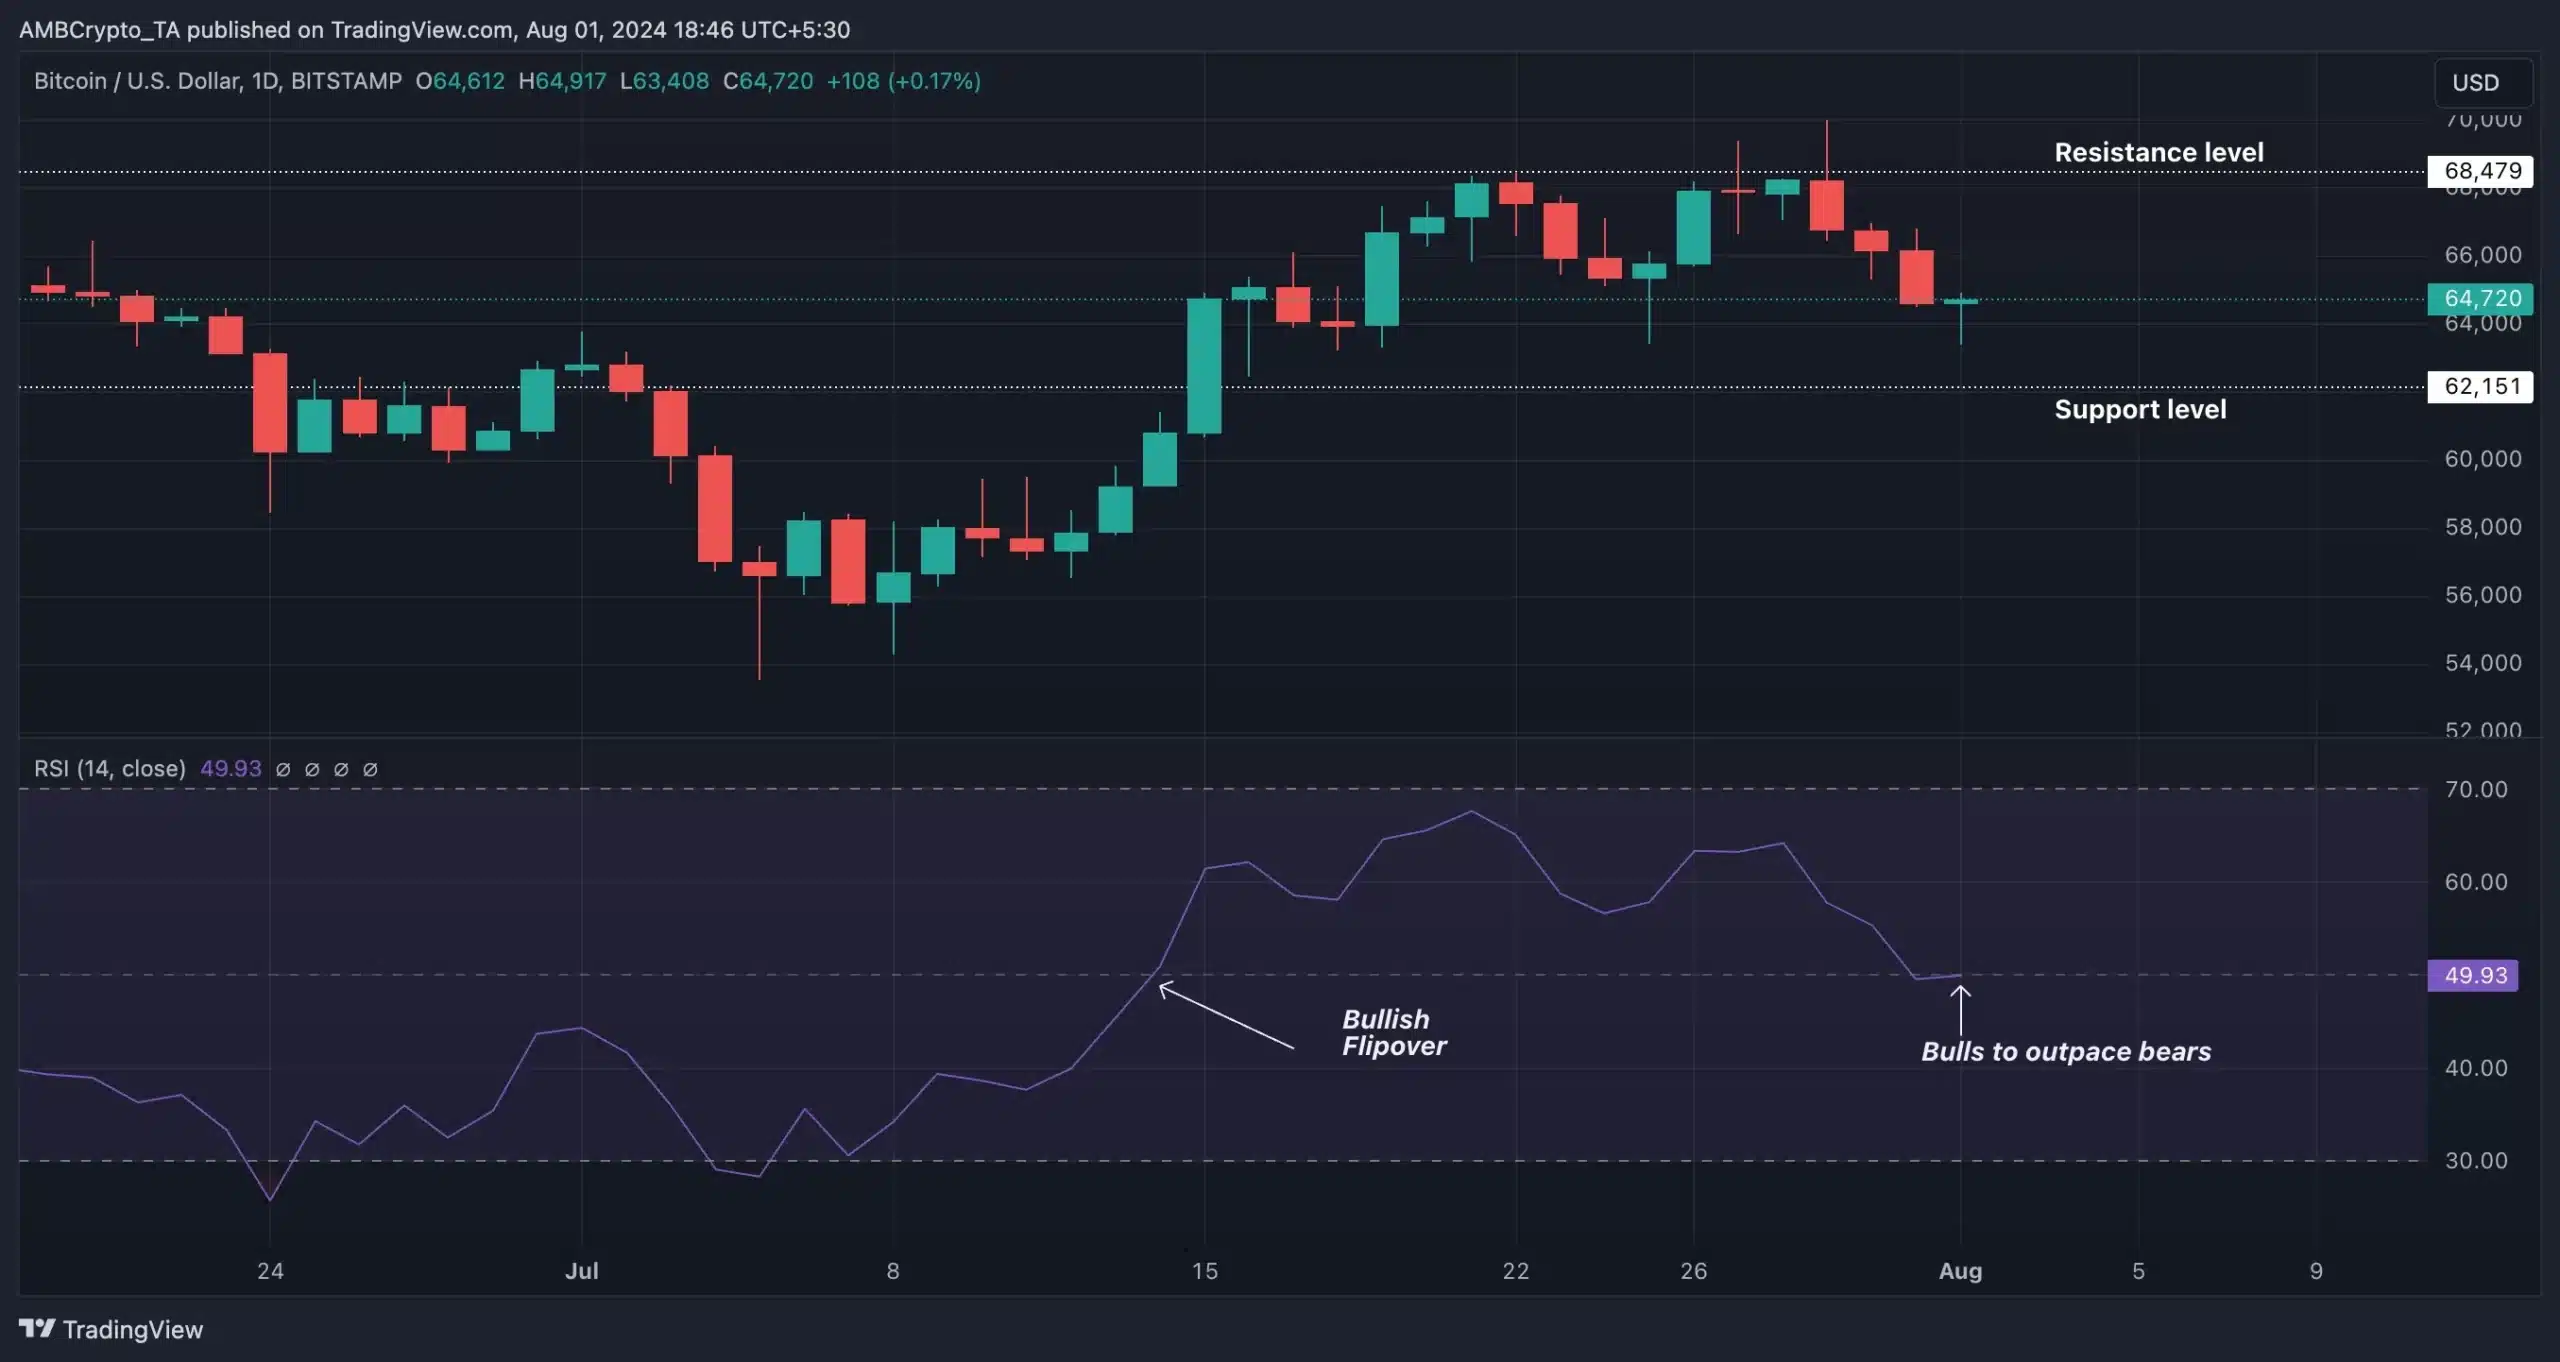This screenshot has width=2560, height=1362.
Task: Select the 62,151 support price label
Action: (2480, 386)
